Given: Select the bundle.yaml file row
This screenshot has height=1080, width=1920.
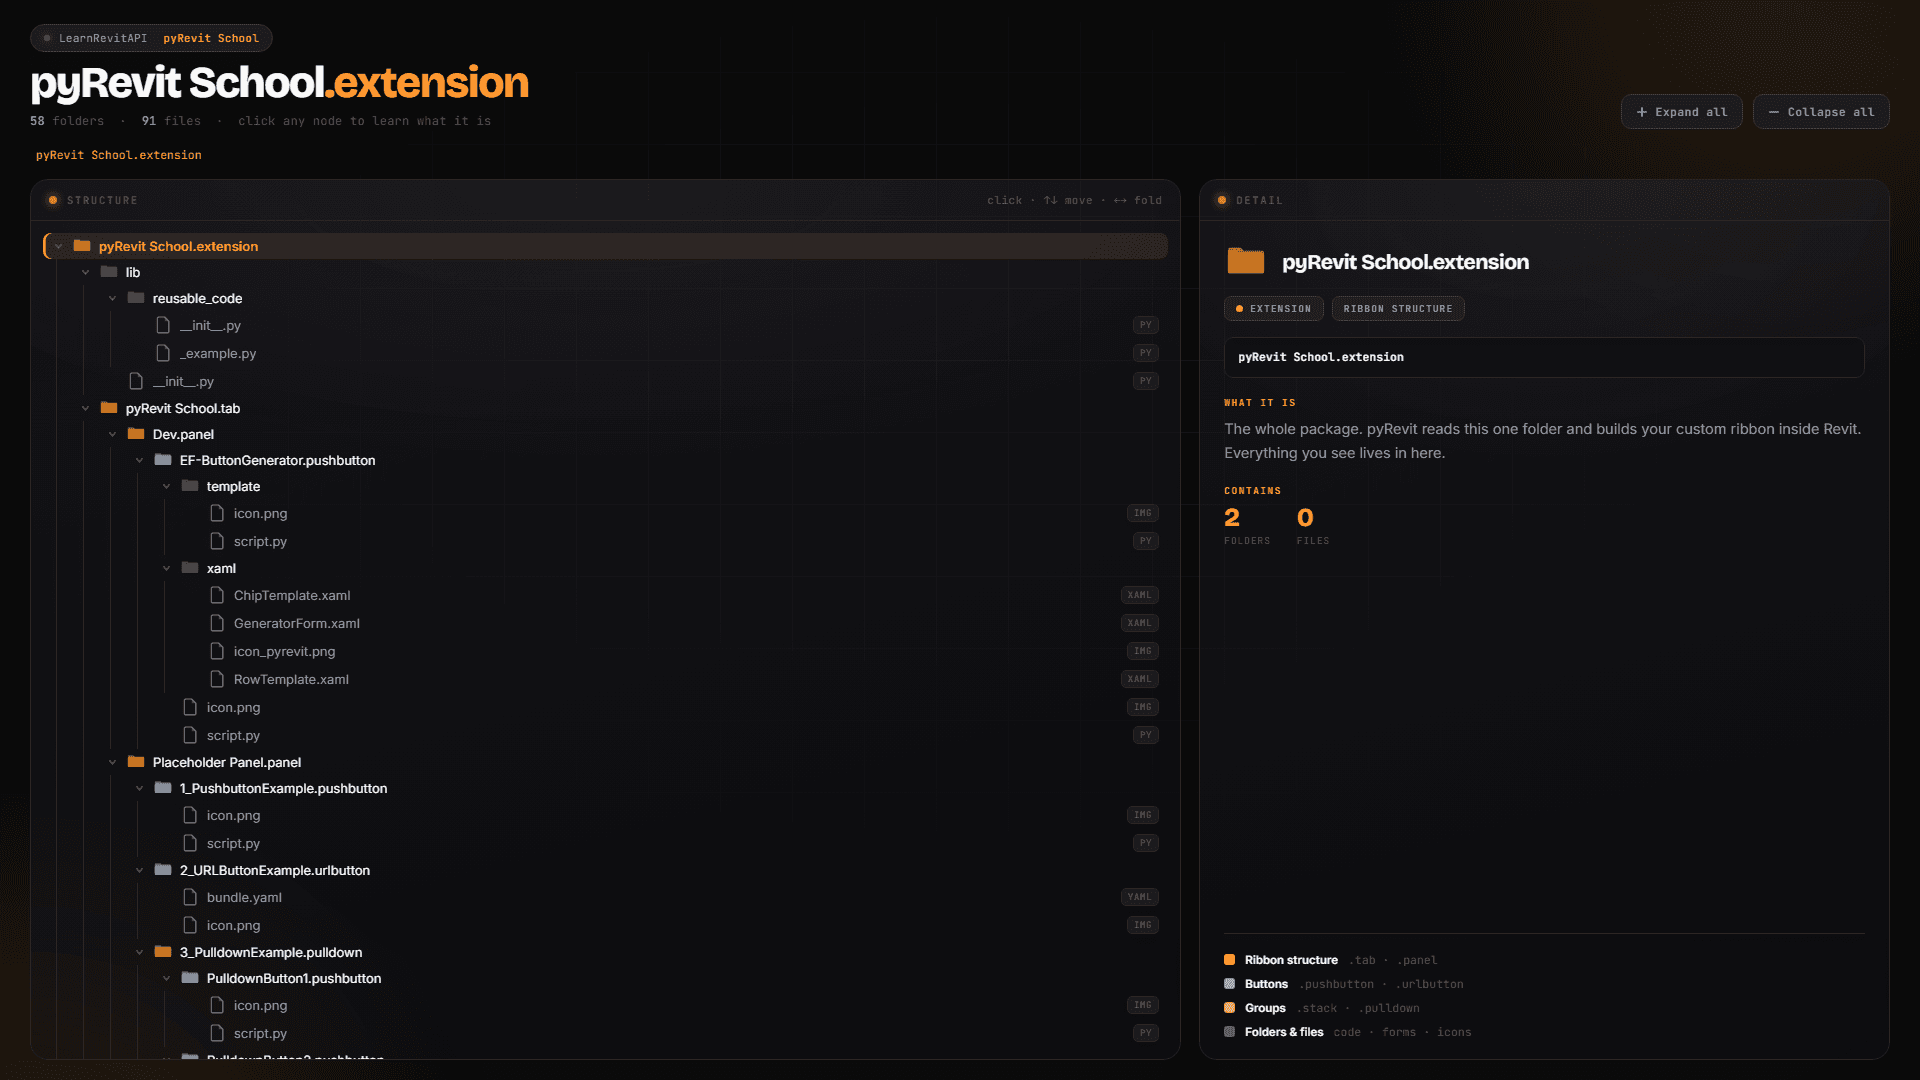Looking at the screenshot, I should 672,897.
